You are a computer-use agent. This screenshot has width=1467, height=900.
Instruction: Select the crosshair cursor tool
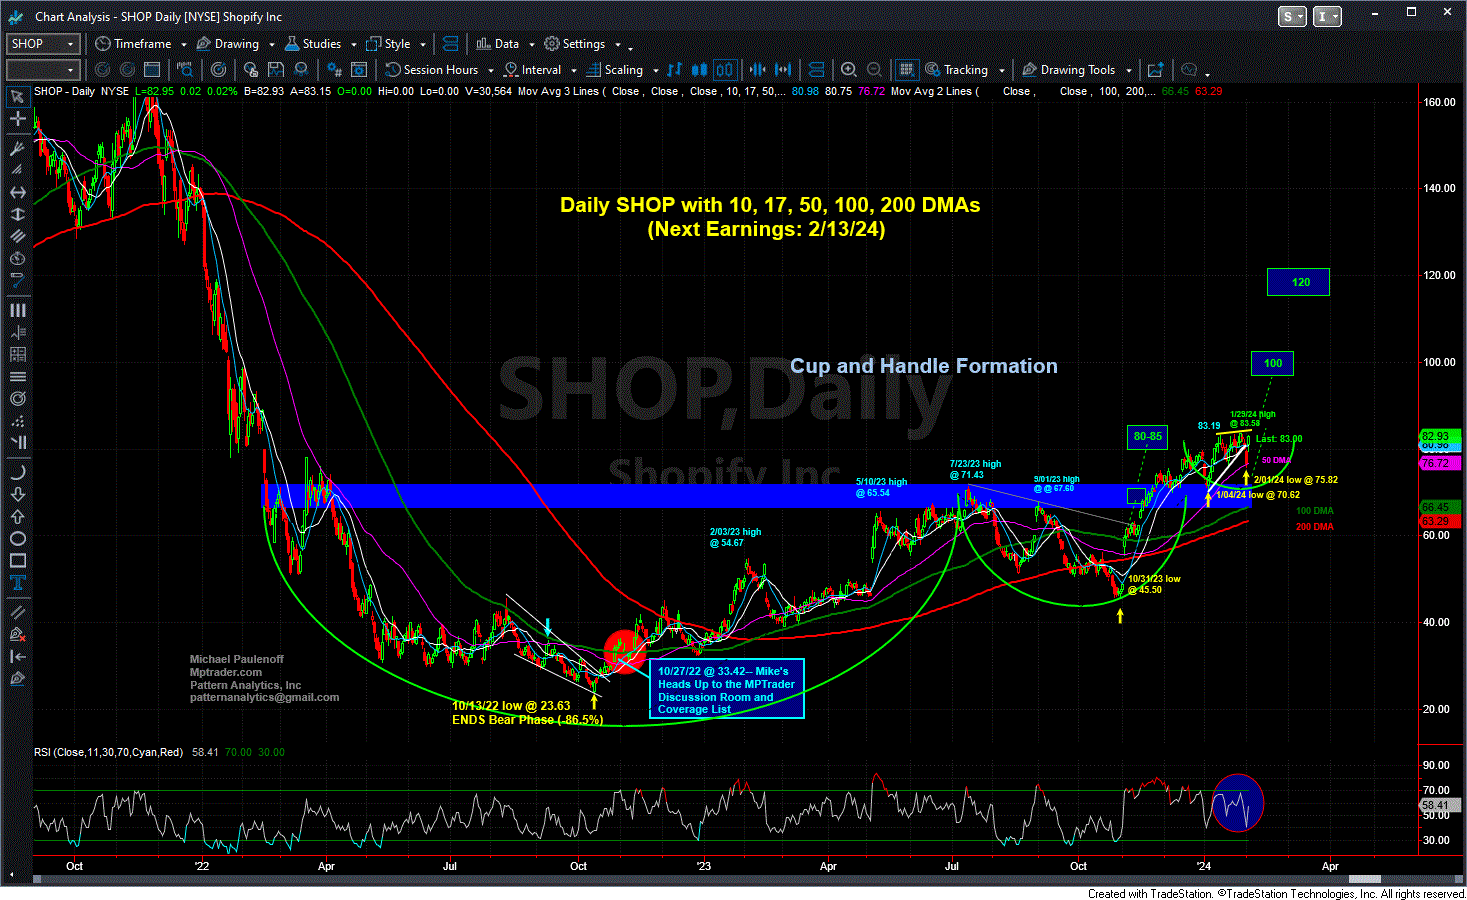coord(17,118)
